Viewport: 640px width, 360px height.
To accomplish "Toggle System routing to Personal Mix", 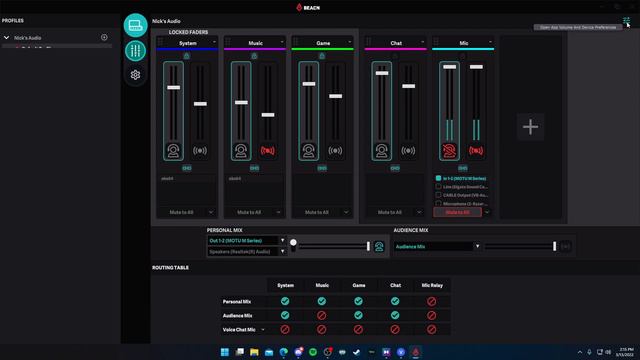I will click(x=285, y=301).
